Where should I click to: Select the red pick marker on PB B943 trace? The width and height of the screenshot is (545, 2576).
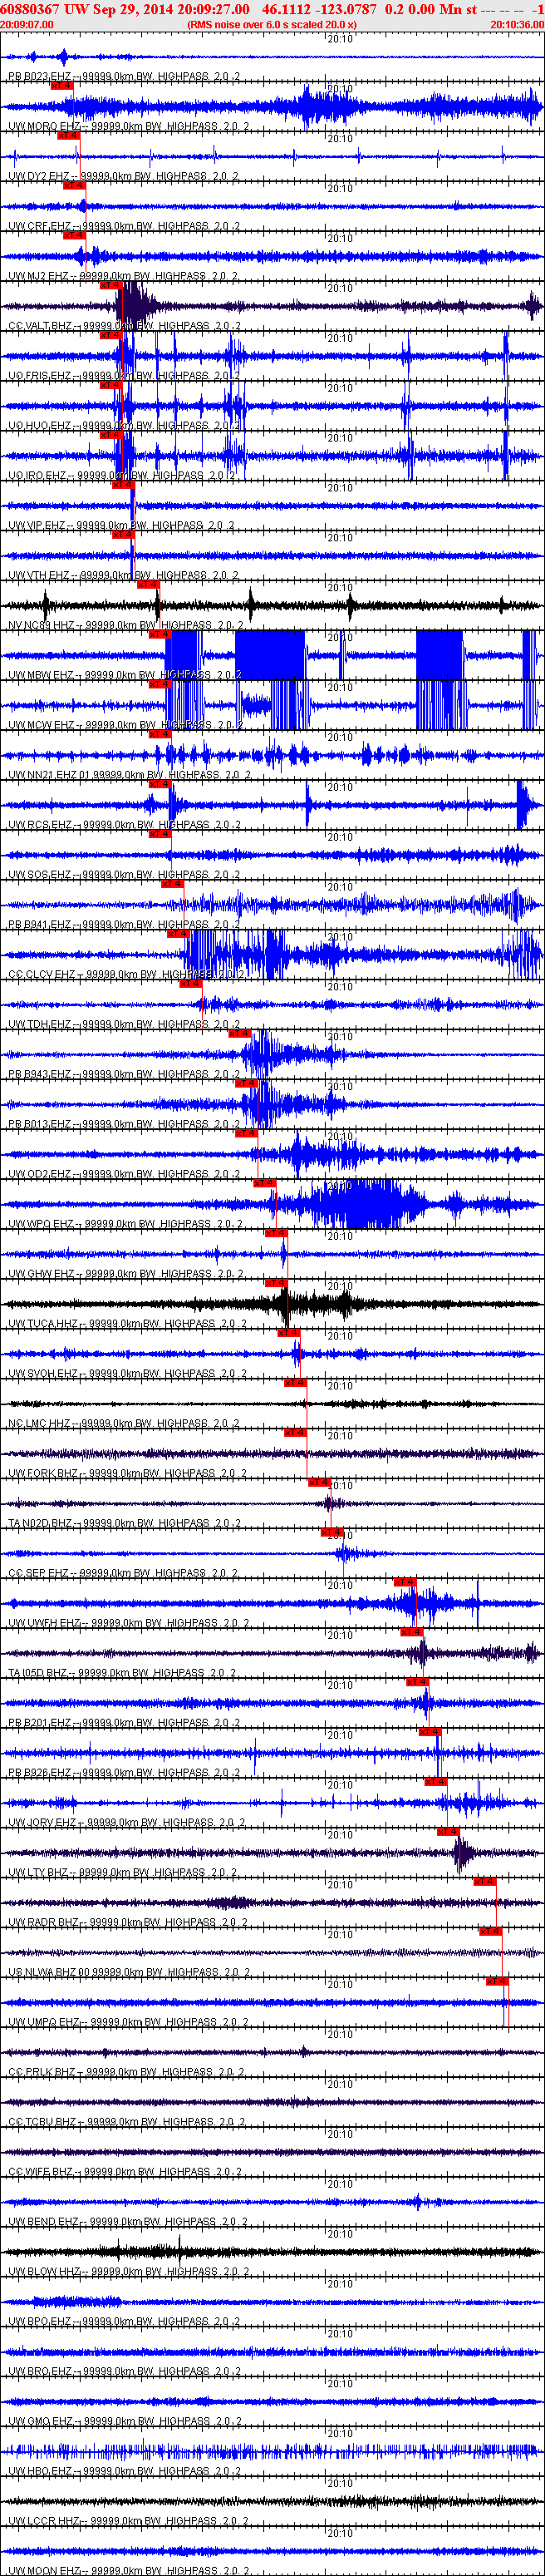(240, 1034)
